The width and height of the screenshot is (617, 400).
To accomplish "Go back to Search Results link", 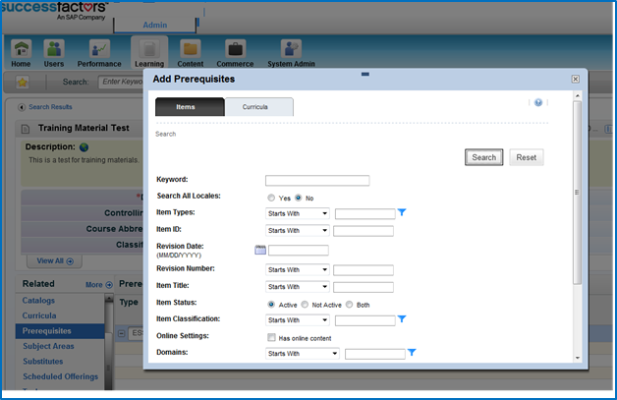I will click(50, 107).
